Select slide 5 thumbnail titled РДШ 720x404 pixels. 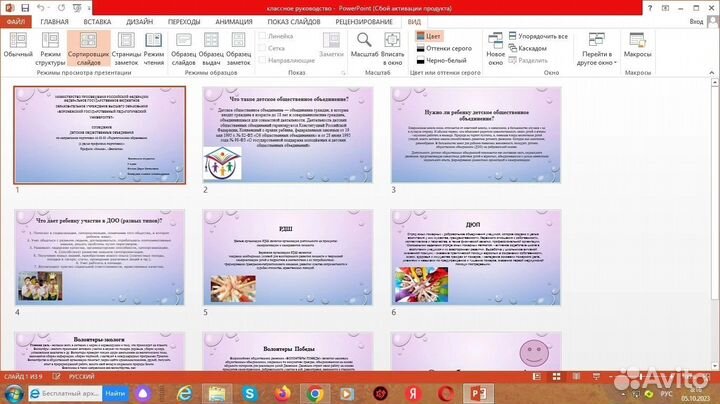pyautogui.click(x=287, y=258)
